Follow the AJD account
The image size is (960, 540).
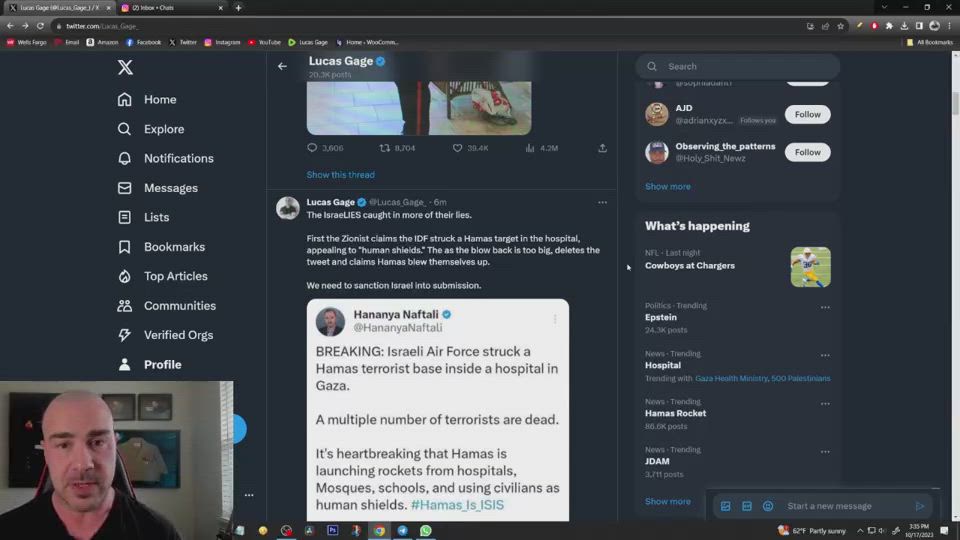click(807, 114)
